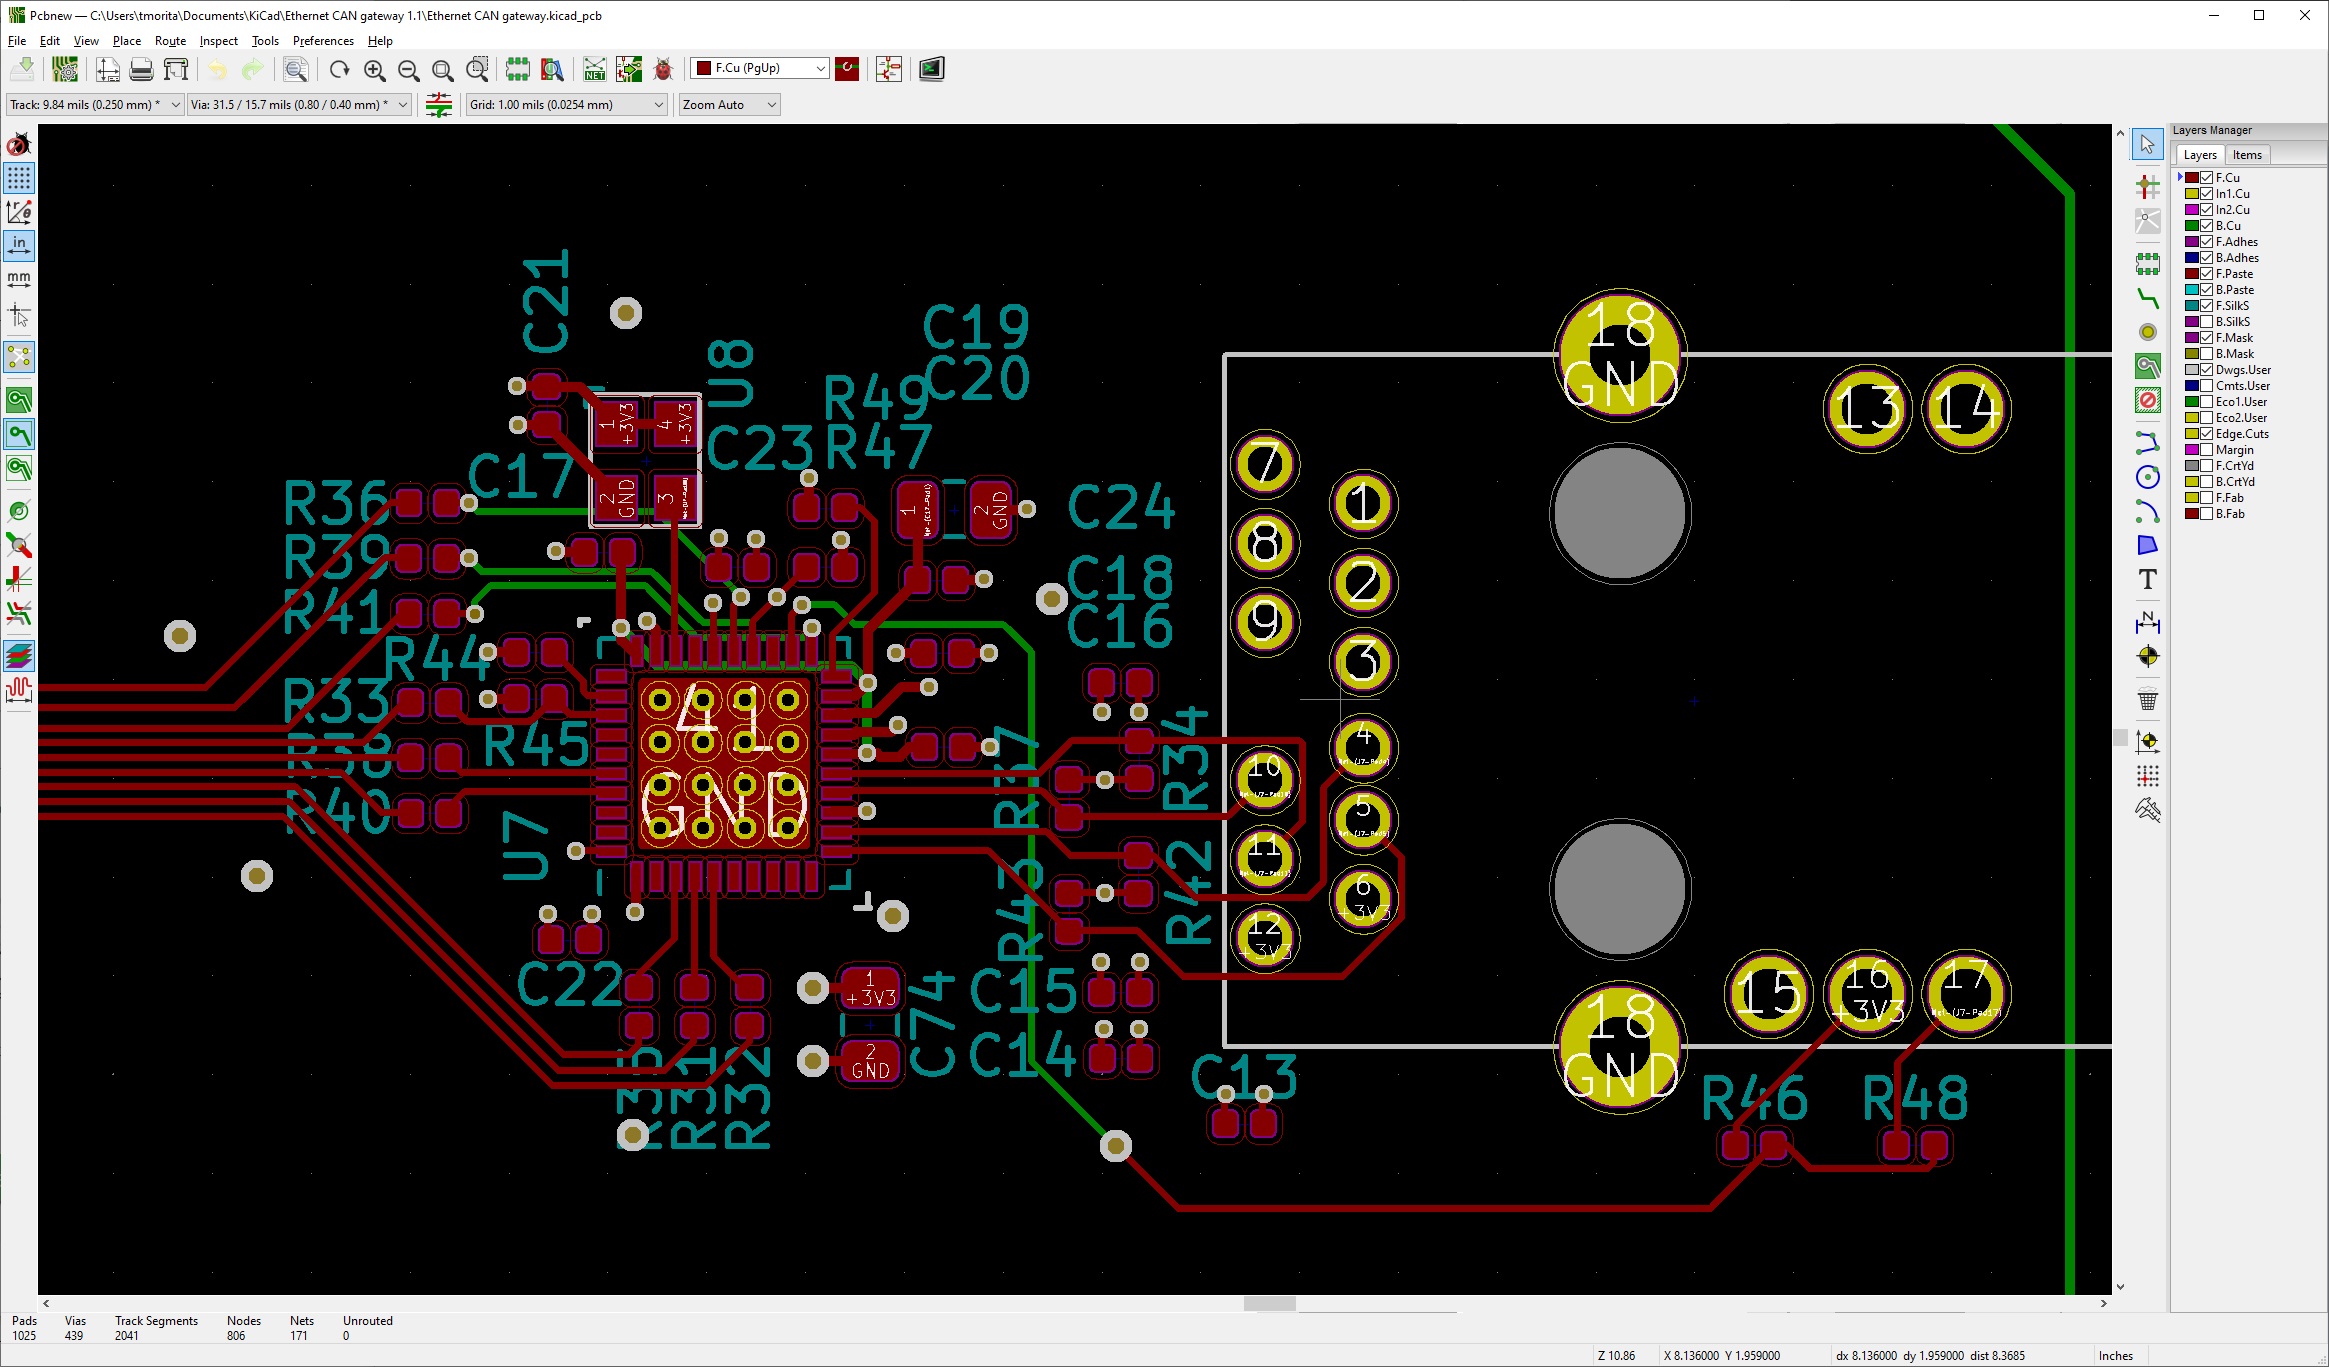Click the Zoom to Selection icon
The image size is (2329, 1367).
[478, 69]
